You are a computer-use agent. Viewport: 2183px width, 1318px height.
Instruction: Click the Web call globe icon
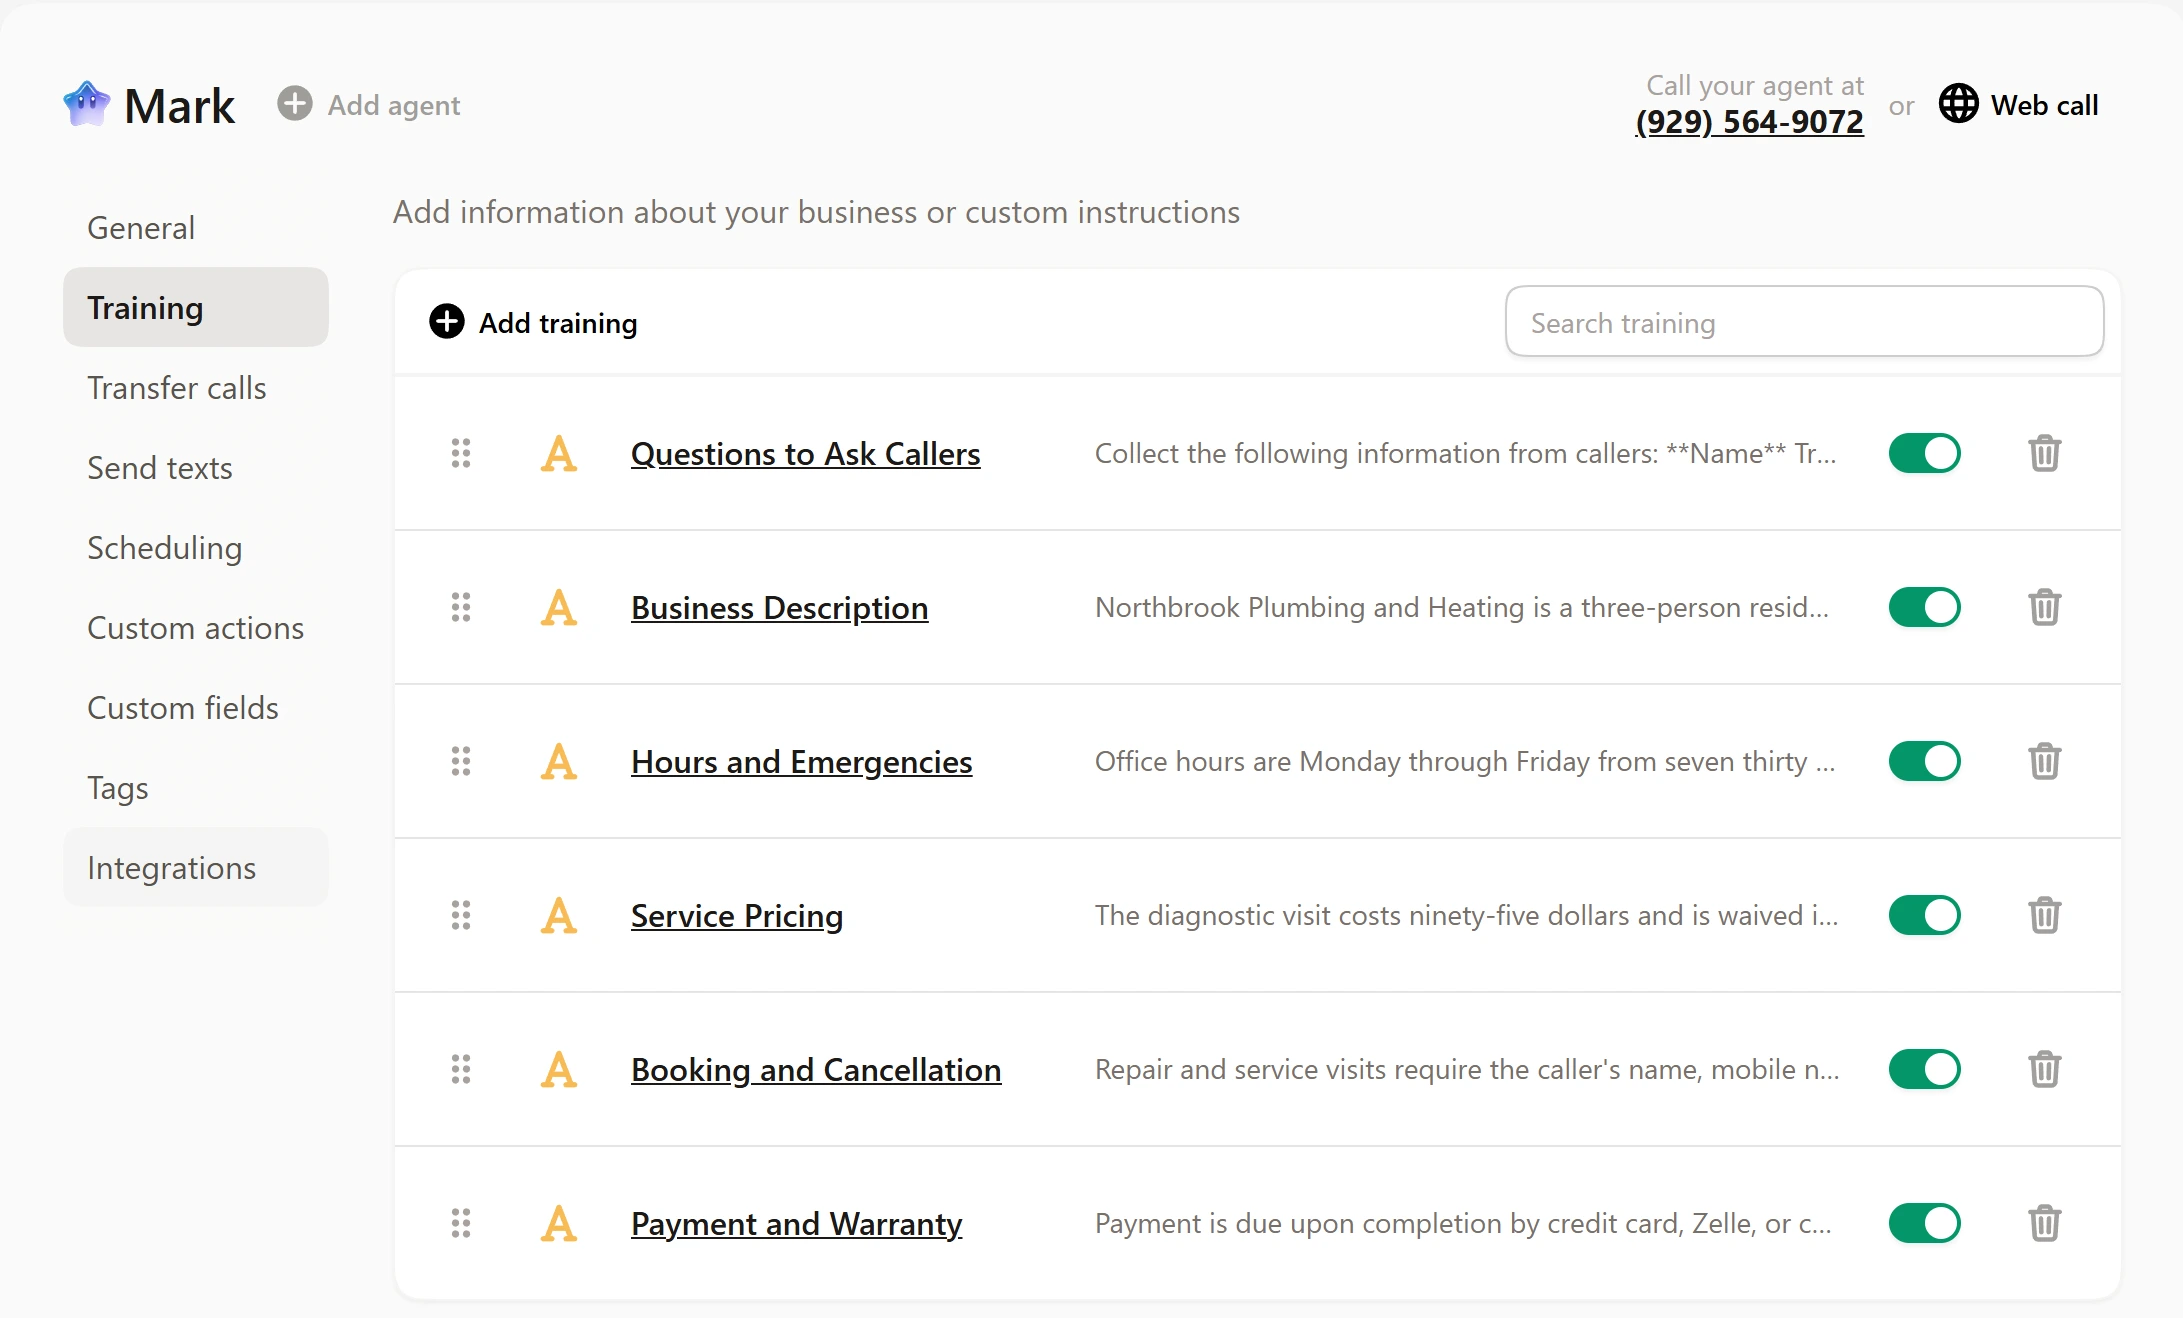[1958, 104]
